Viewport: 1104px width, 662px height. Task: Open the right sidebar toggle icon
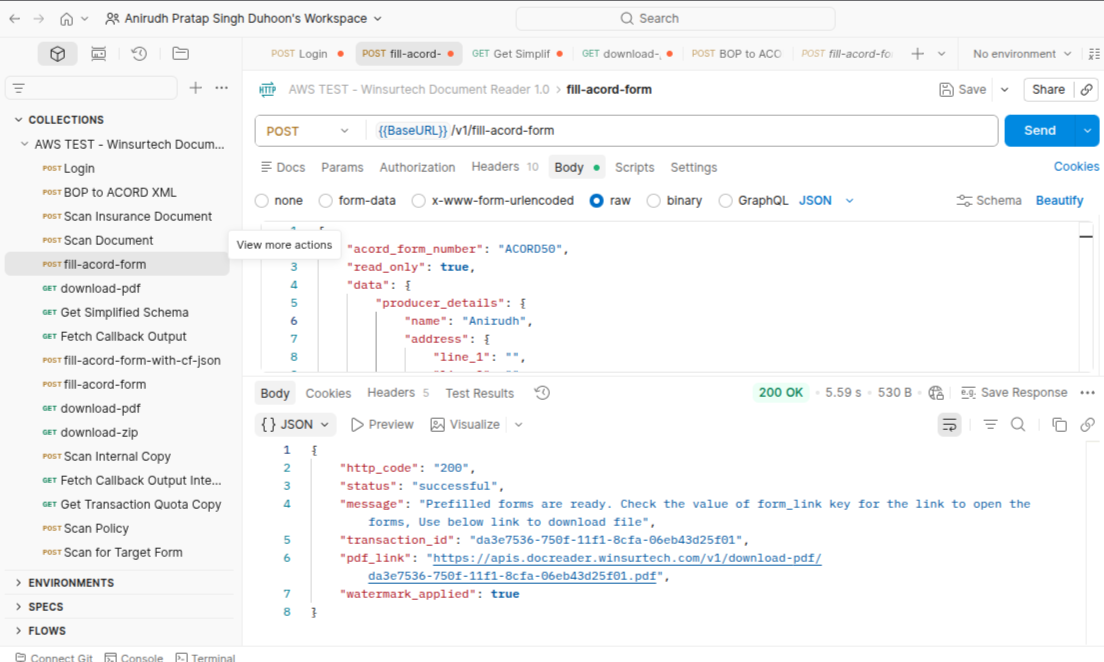(x=1094, y=54)
